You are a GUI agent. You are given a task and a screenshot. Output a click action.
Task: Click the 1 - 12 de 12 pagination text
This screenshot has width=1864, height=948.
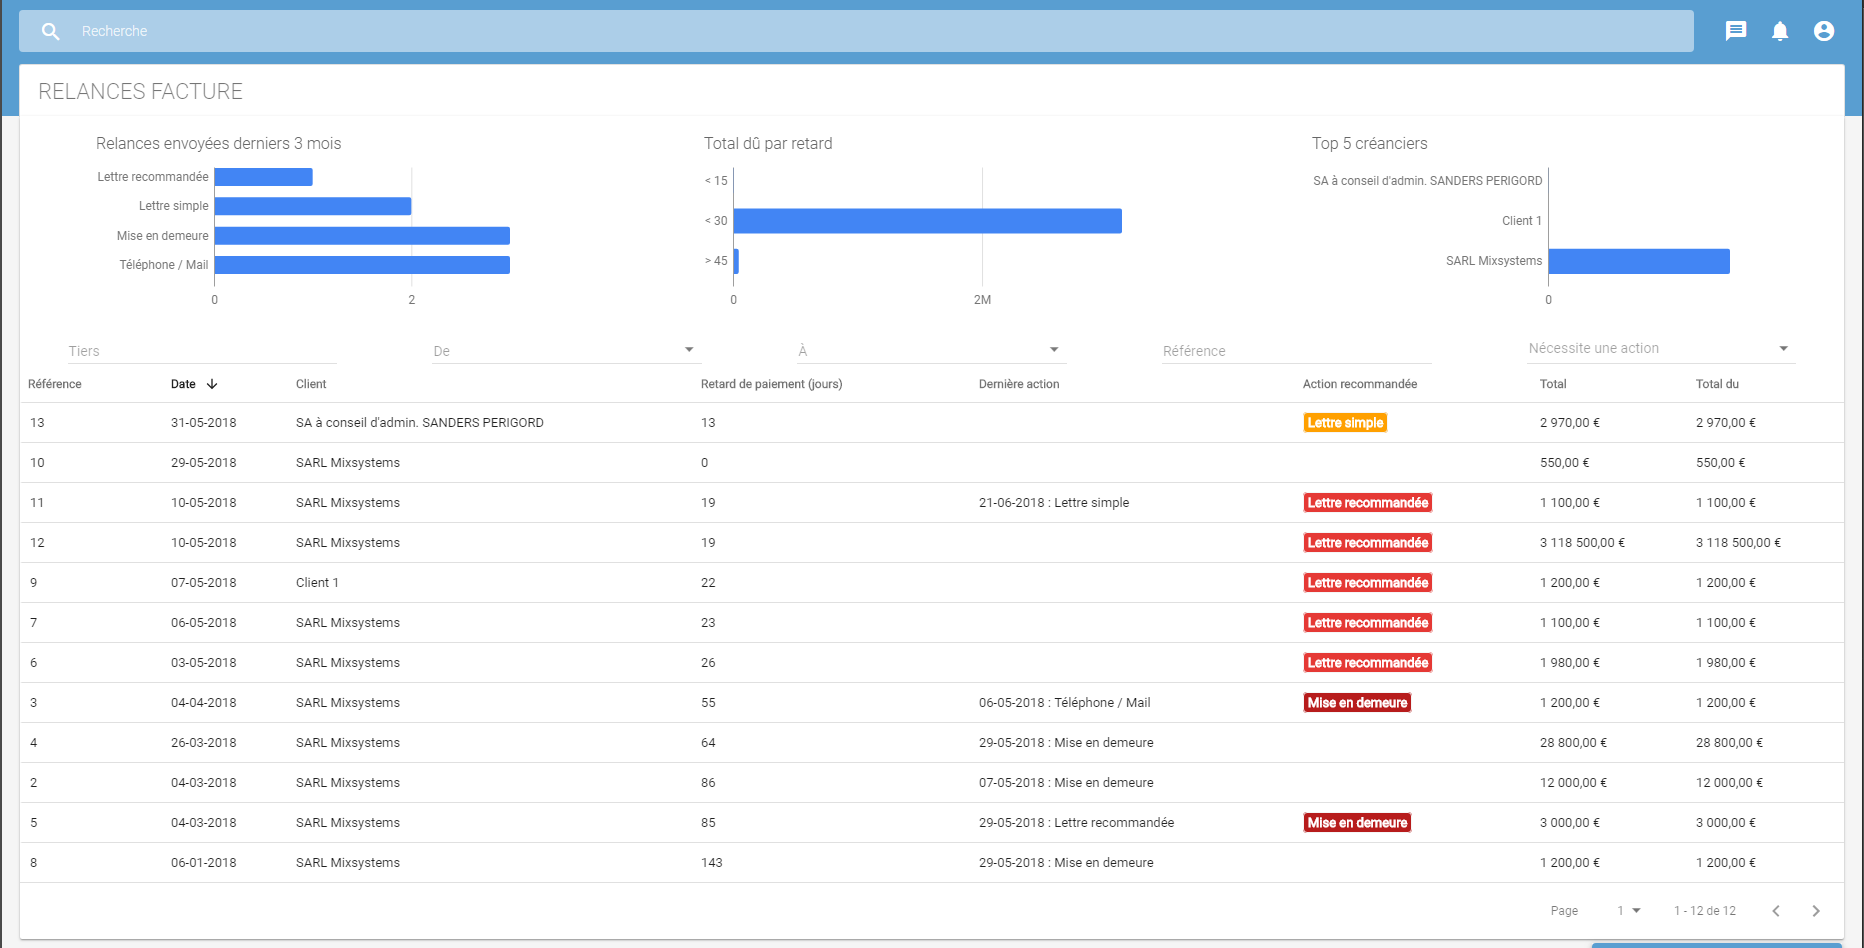click(x=1705, y=911)
